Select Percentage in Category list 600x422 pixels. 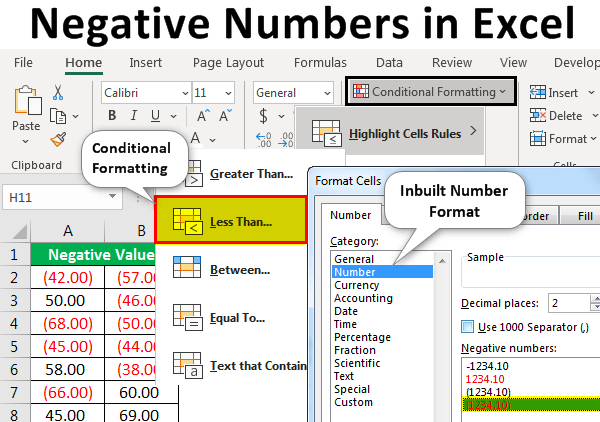[362, 337]
